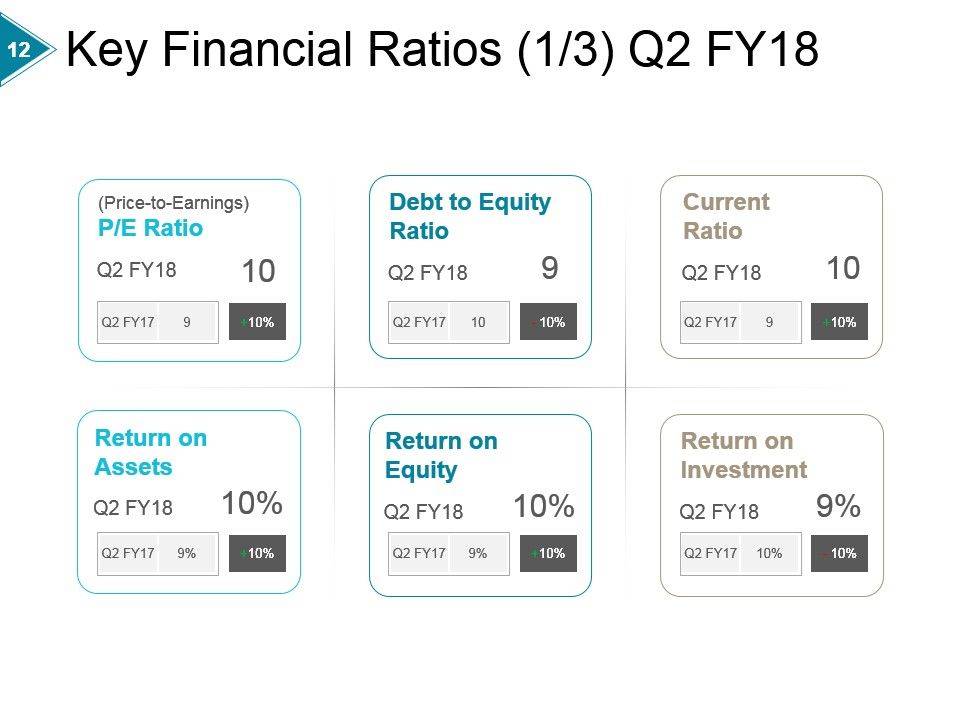Click the P/E Ratio heading

click(x=150, y=228)
